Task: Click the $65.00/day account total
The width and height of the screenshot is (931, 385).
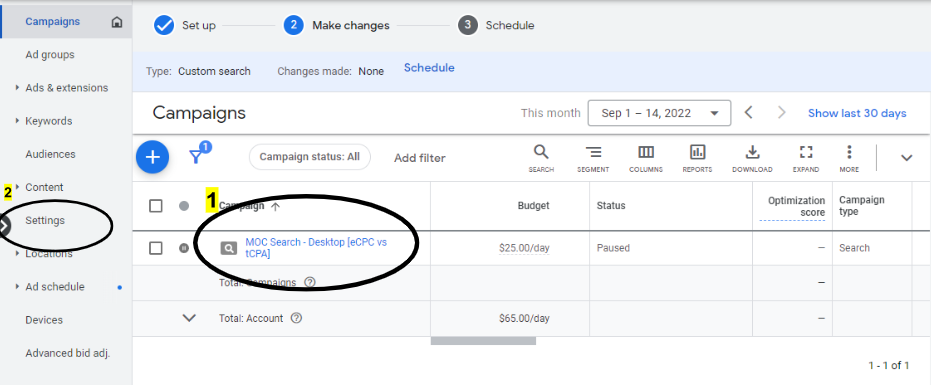Action: point(524,318)
